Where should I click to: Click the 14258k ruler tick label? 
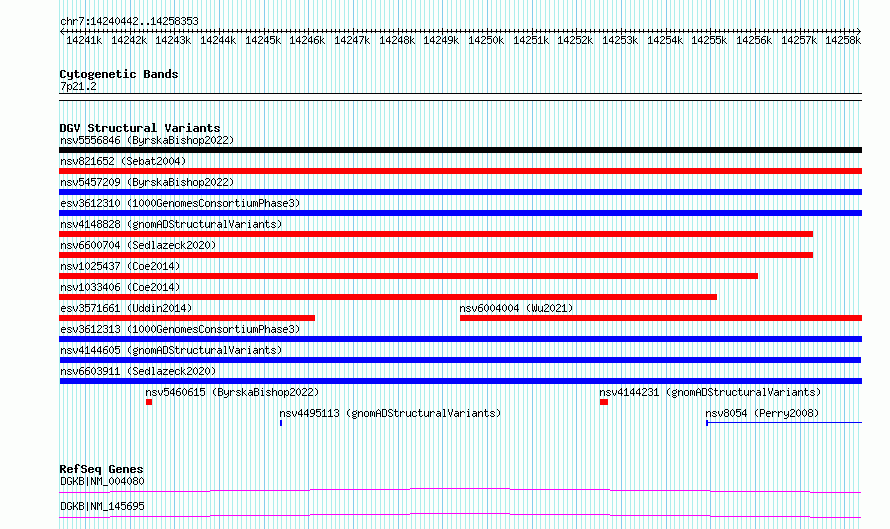click(x=843, y=40)
